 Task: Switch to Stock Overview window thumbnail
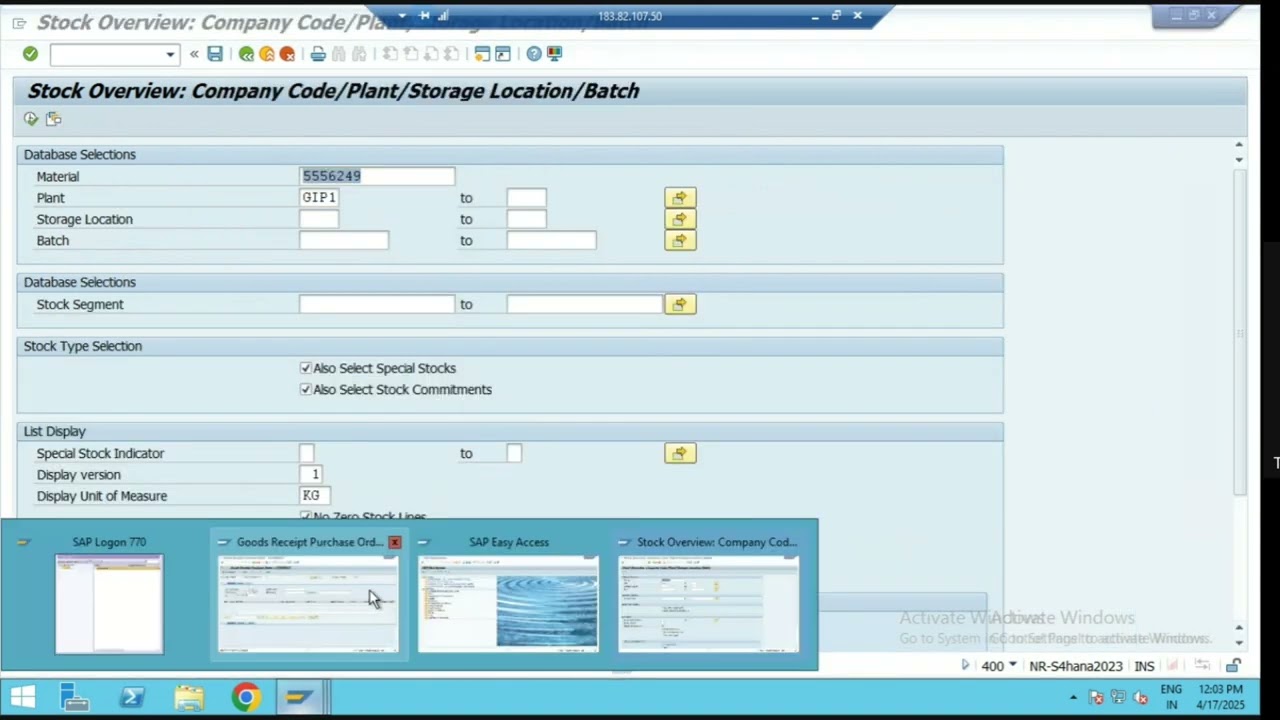(709, 604)
